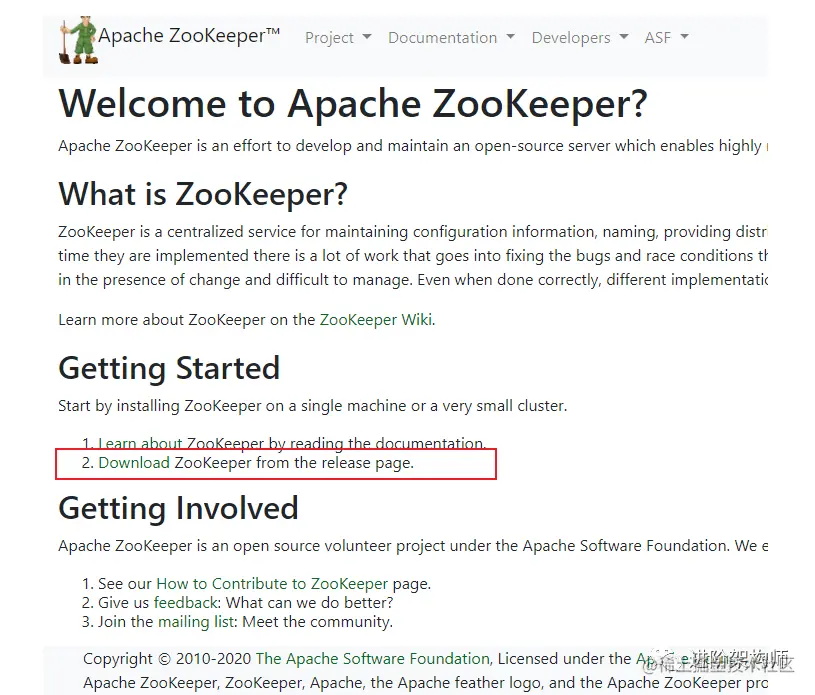Open The Apache Software Foundation footer link
This screenshot has width=815, height=695.
(373, 659)
